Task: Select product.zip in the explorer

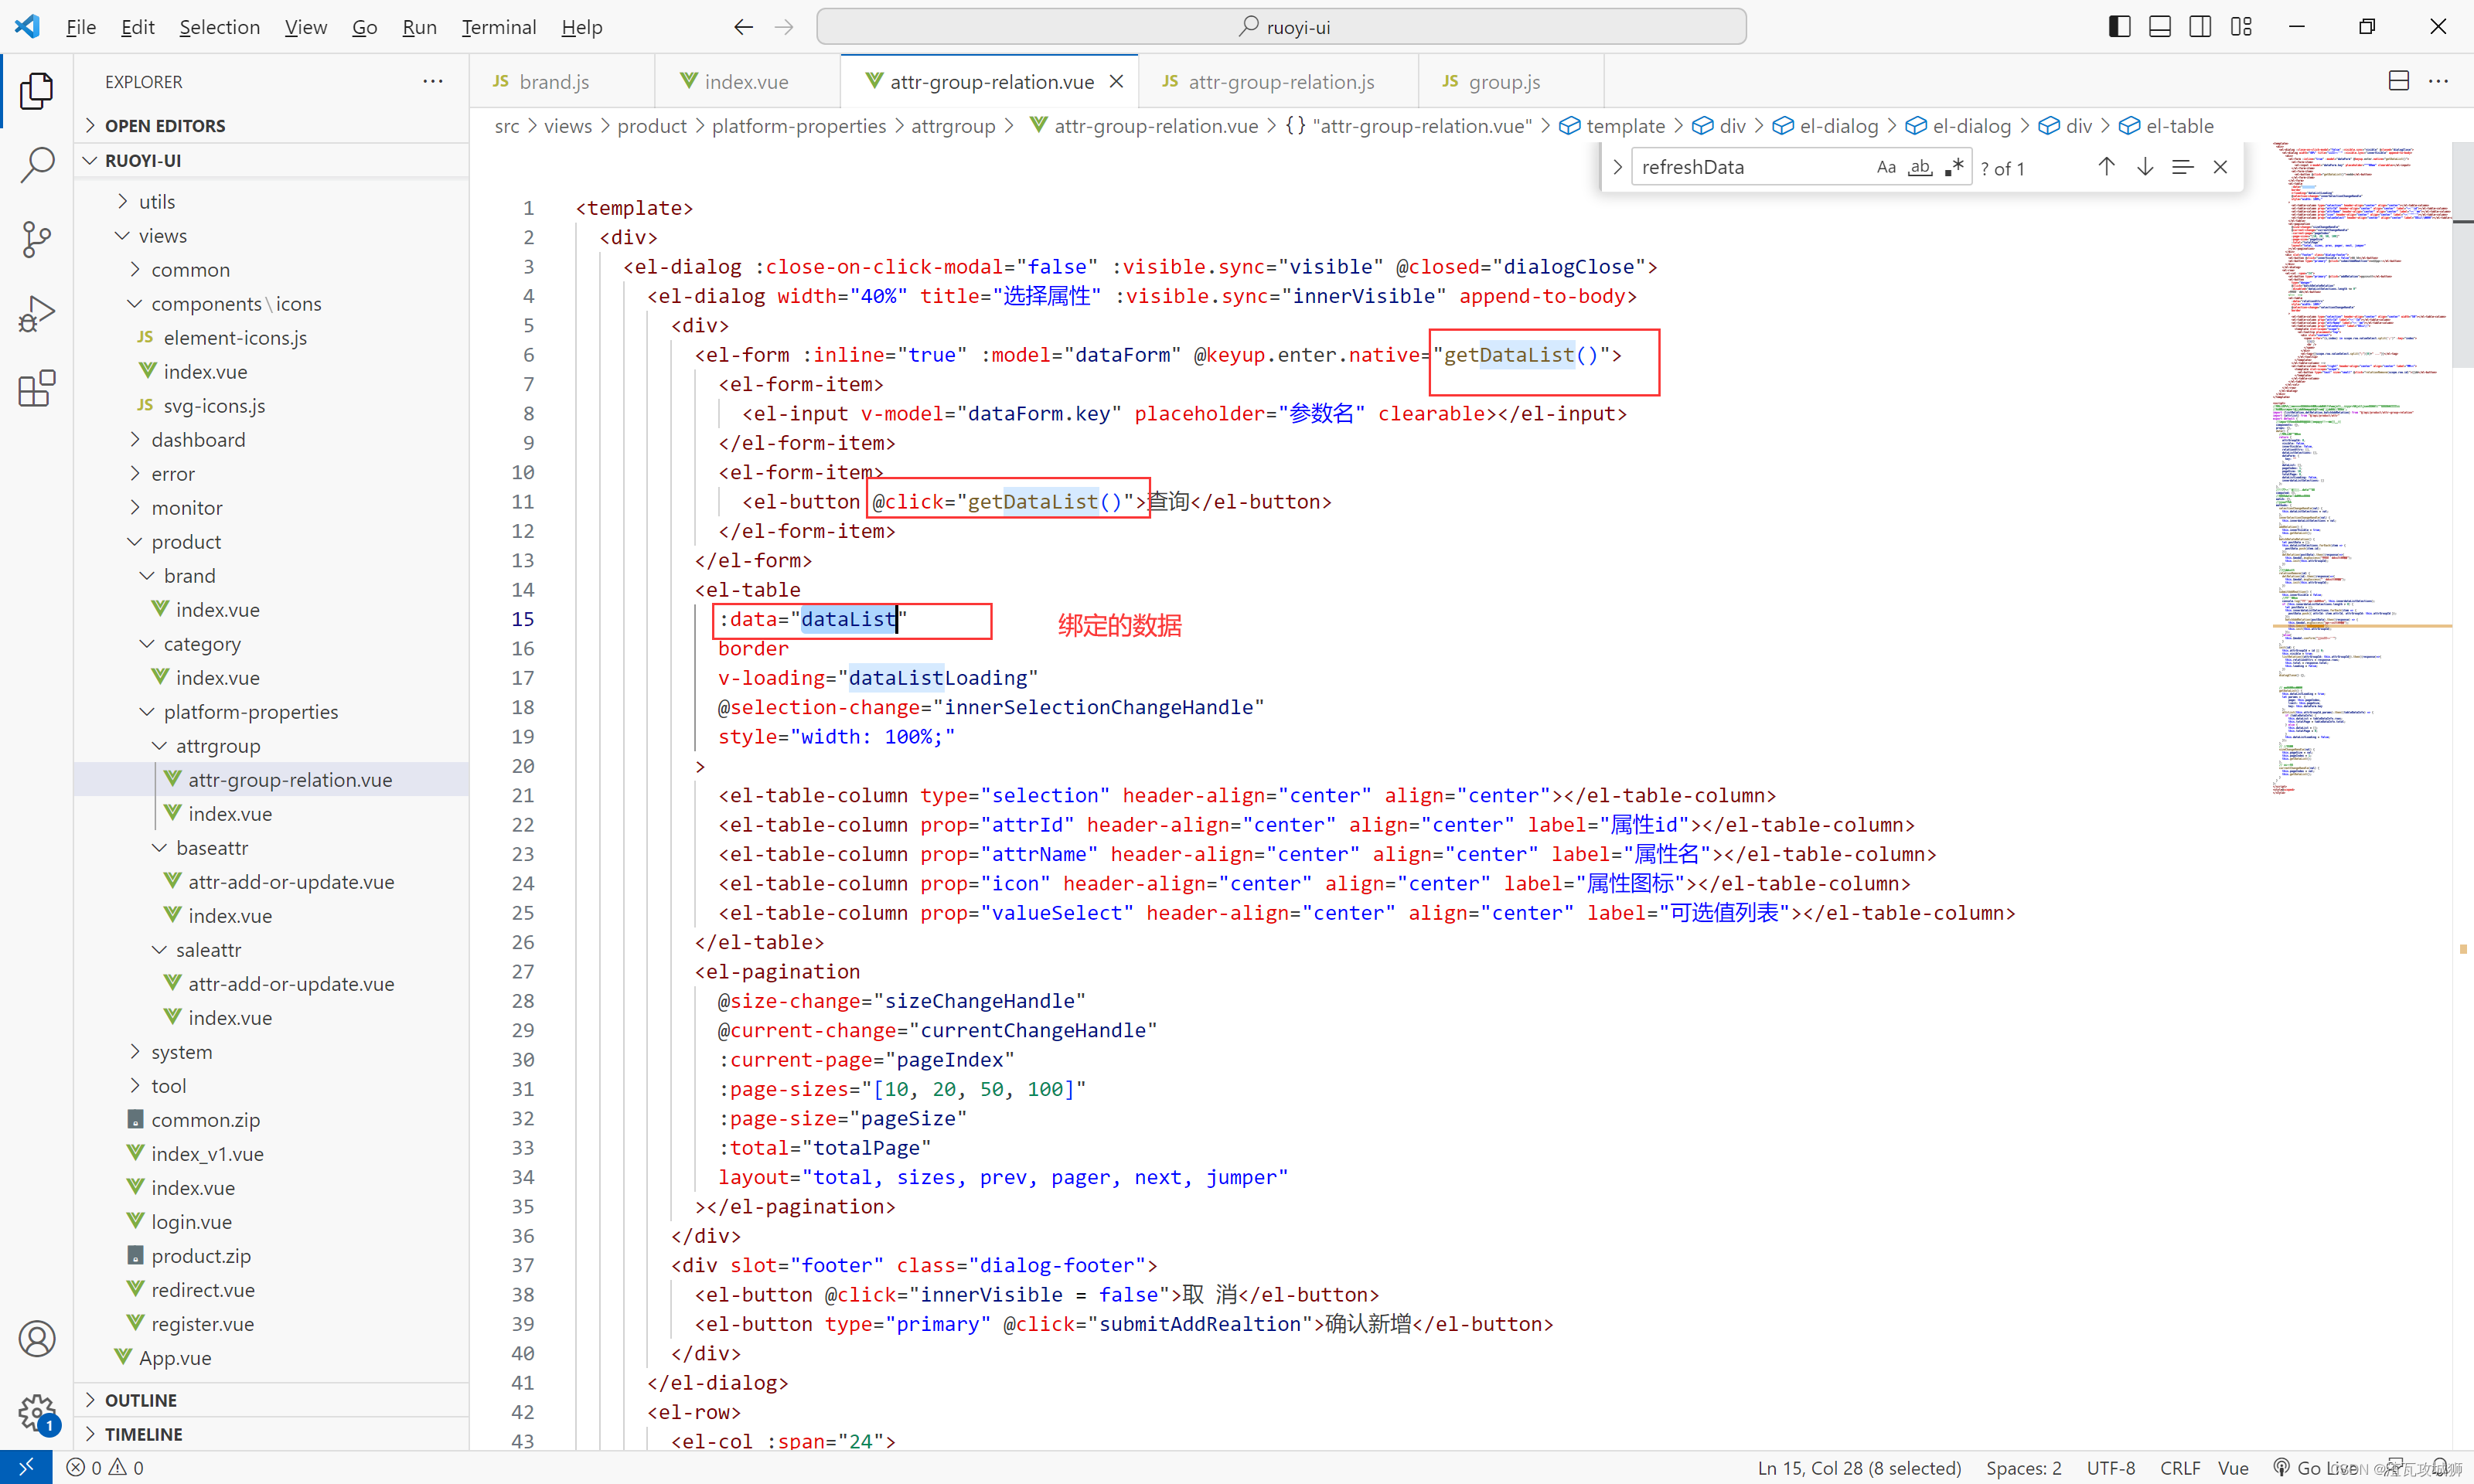Action: (x=272, y=1255)
